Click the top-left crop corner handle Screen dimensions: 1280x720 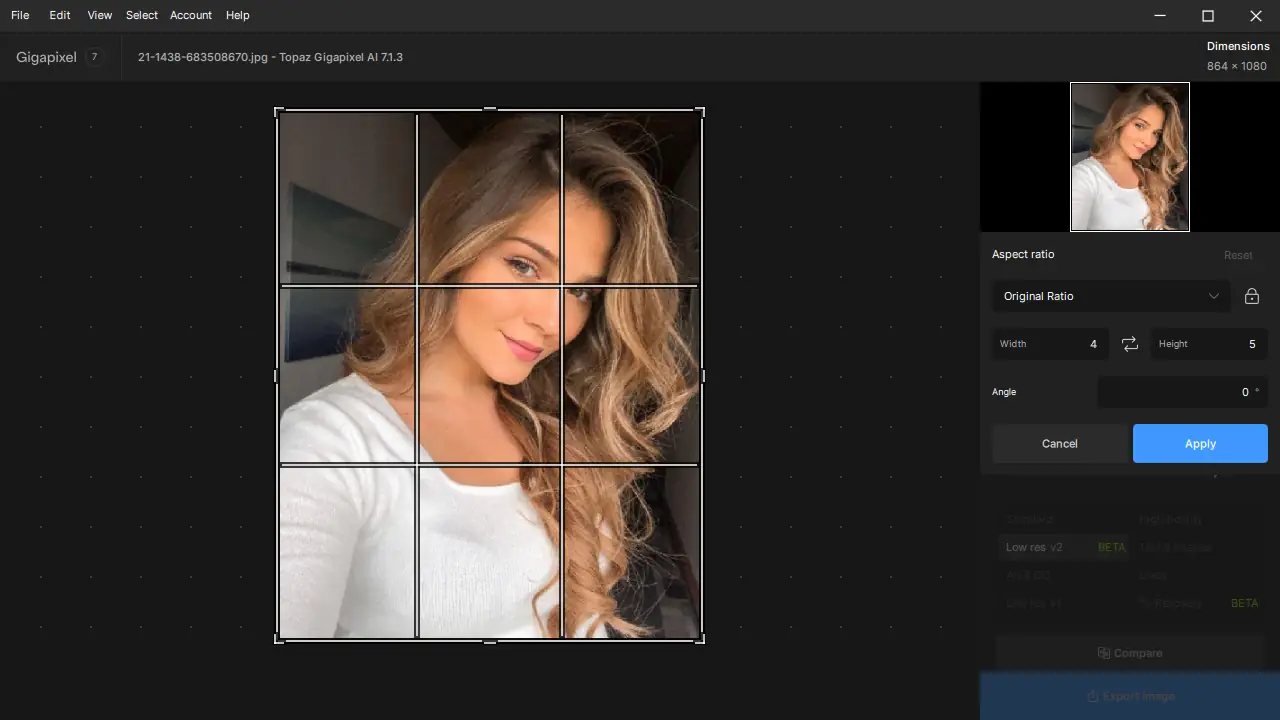[x=279, y=111]
